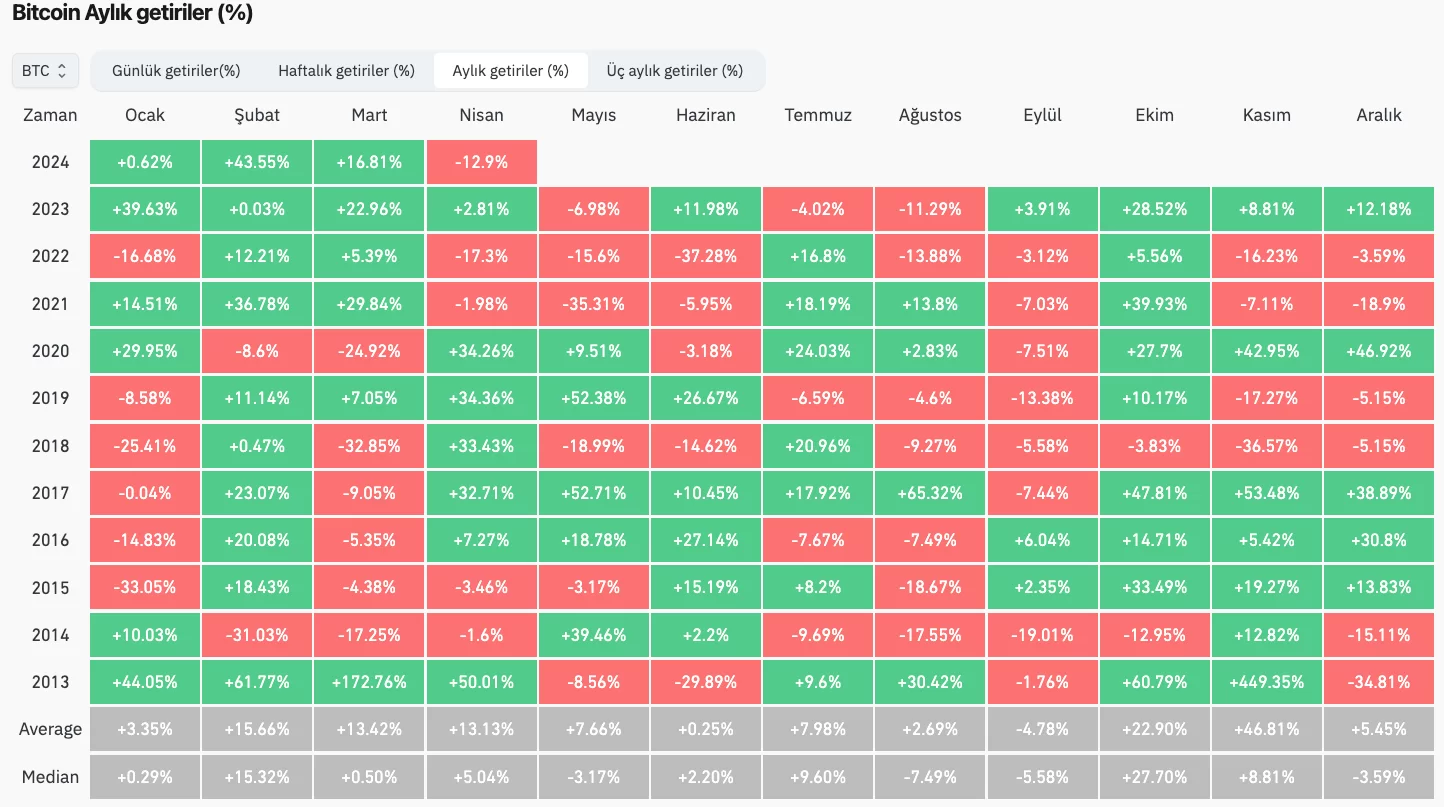Screen dimensions: 1444x807
Task: Select the 2024 Nisan -12.9% cell
Action: [481, 162]
